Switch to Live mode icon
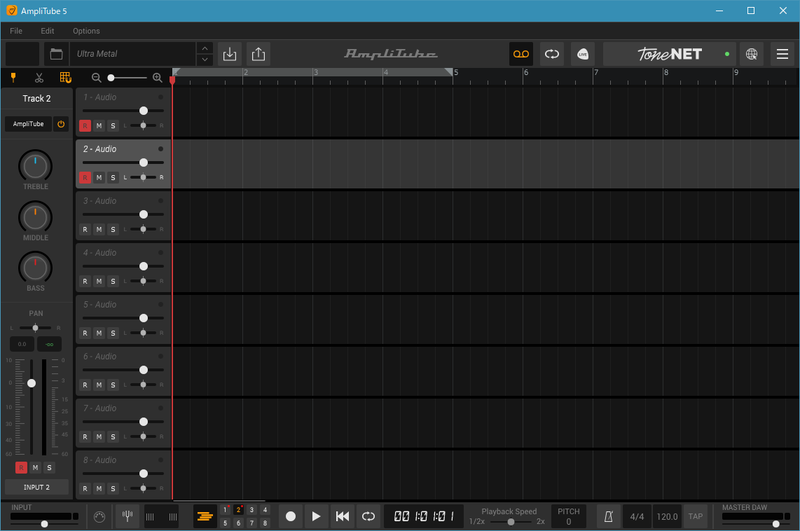This screenshot has width=800, height=531. (583, 54)
